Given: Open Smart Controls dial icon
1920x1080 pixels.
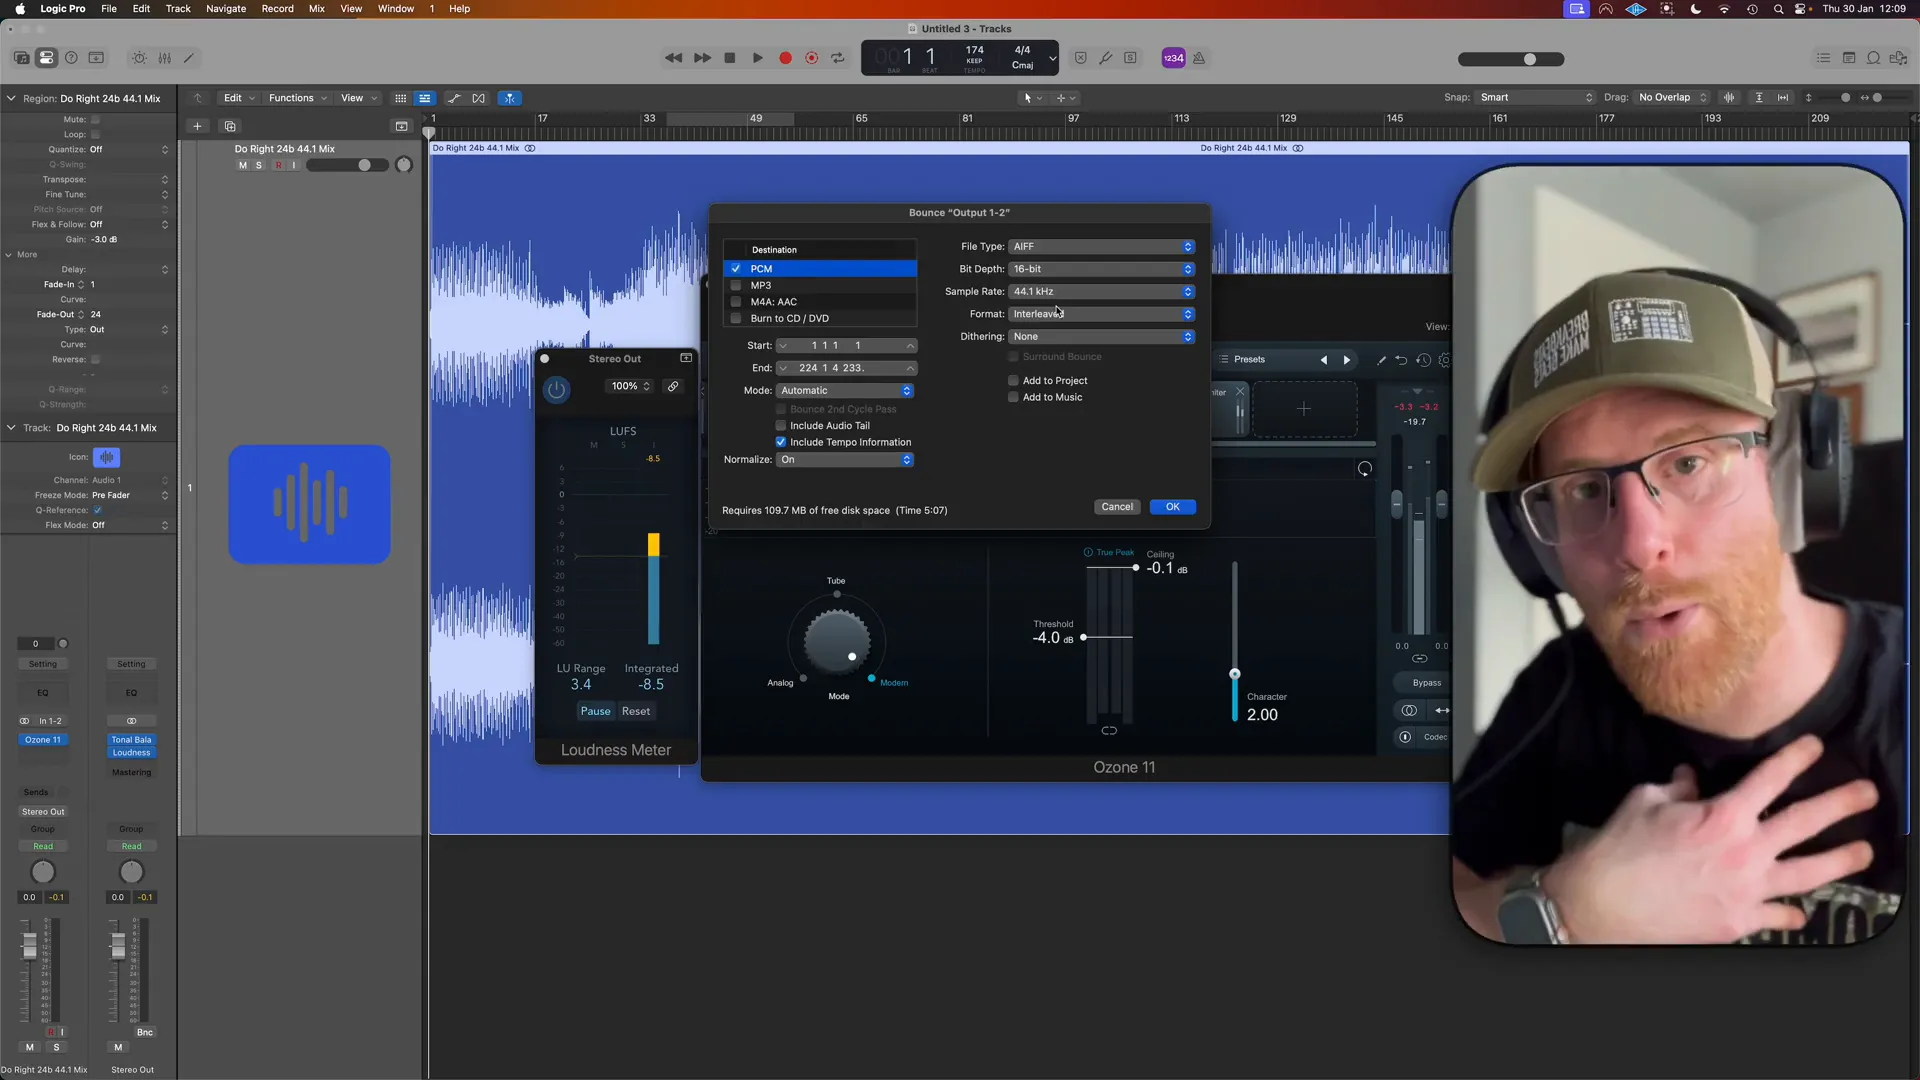Looking at the screenshot, I should tap(139, 58).
